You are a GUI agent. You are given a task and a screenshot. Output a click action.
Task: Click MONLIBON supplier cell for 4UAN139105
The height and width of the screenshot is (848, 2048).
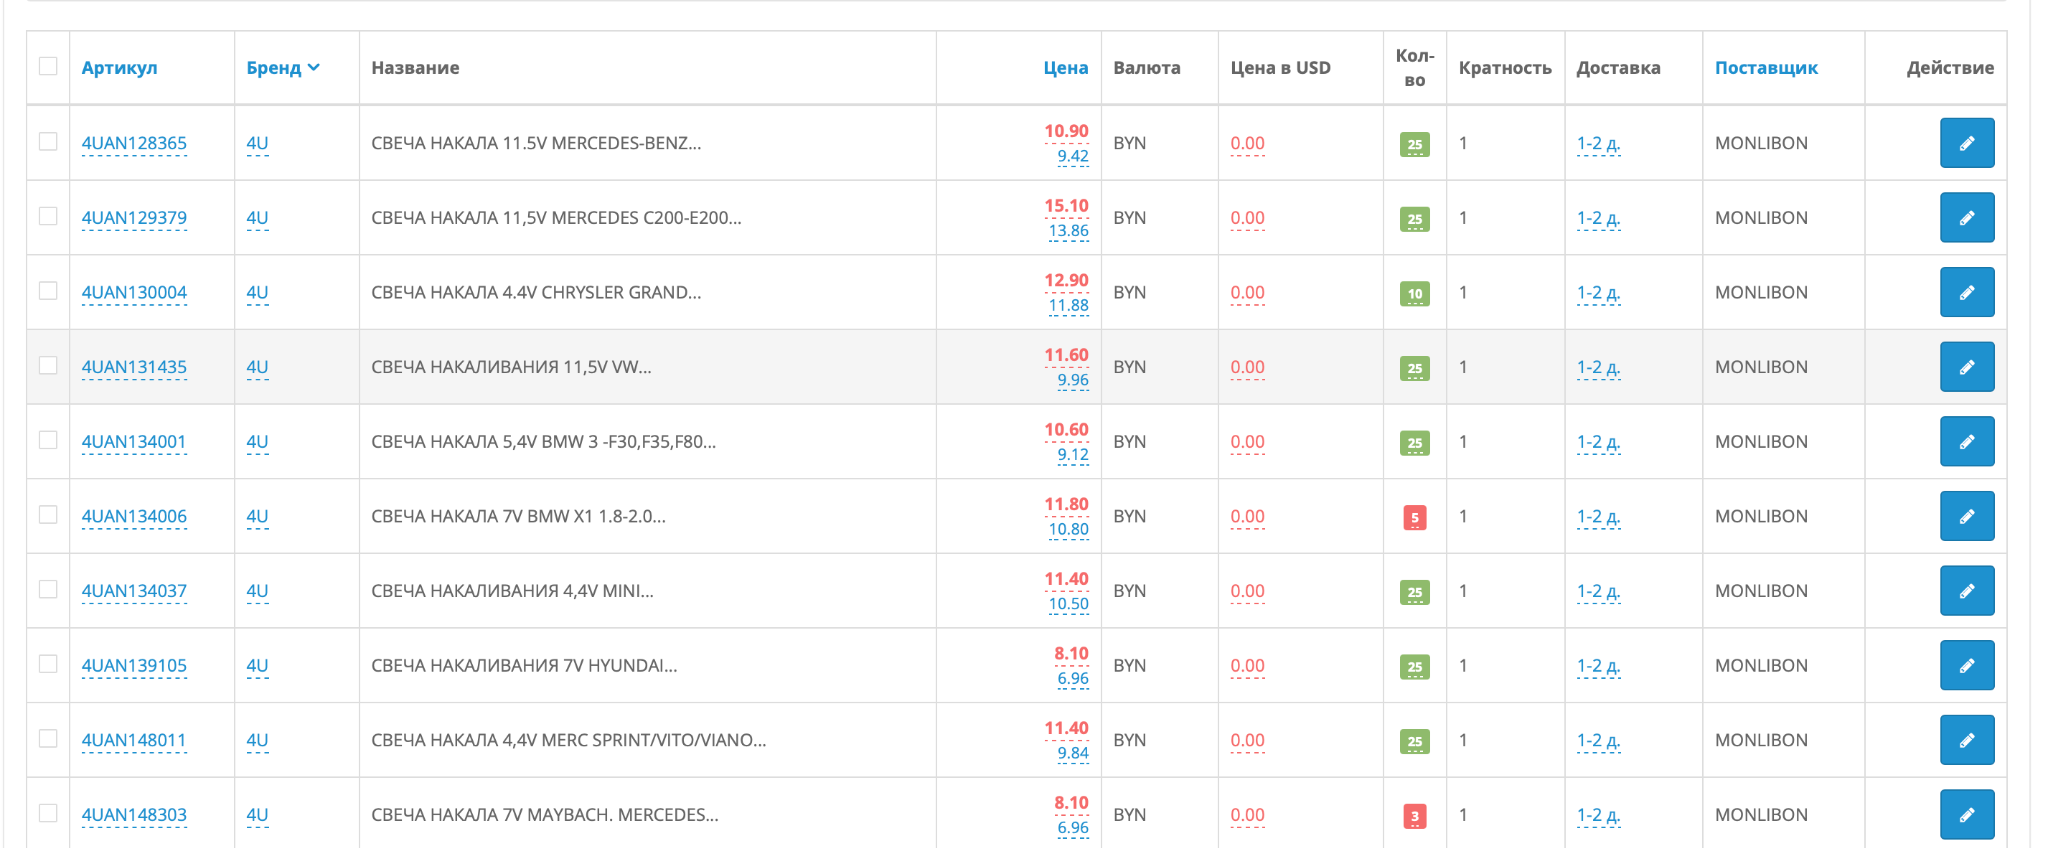(1761, 666)
